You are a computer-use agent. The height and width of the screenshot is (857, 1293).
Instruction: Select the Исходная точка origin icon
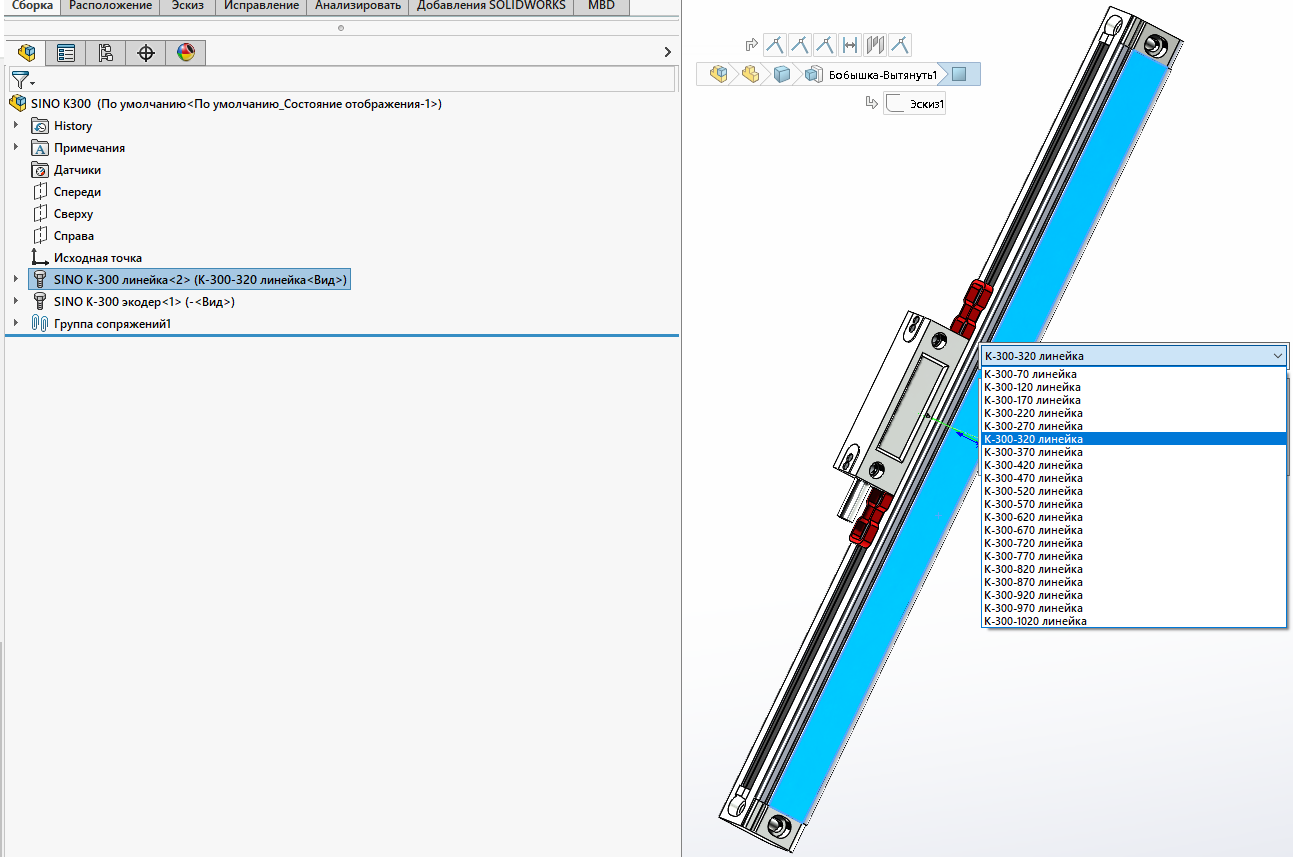coord(40,258)
